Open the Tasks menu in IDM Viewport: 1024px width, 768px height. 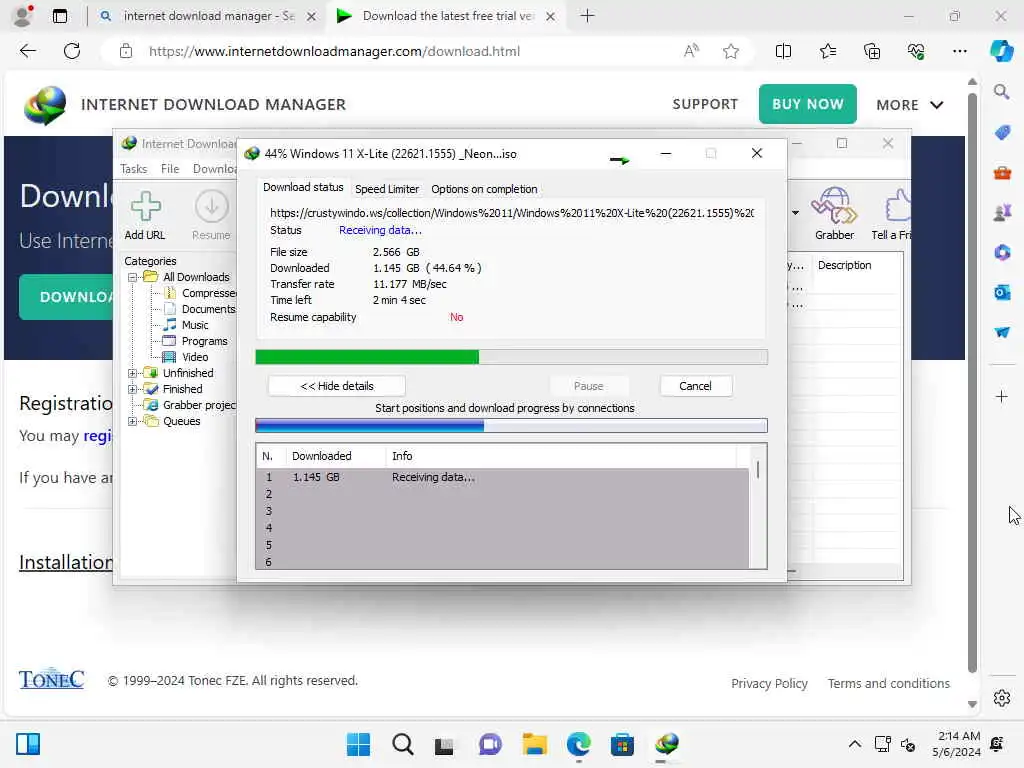tap(134, 168)
